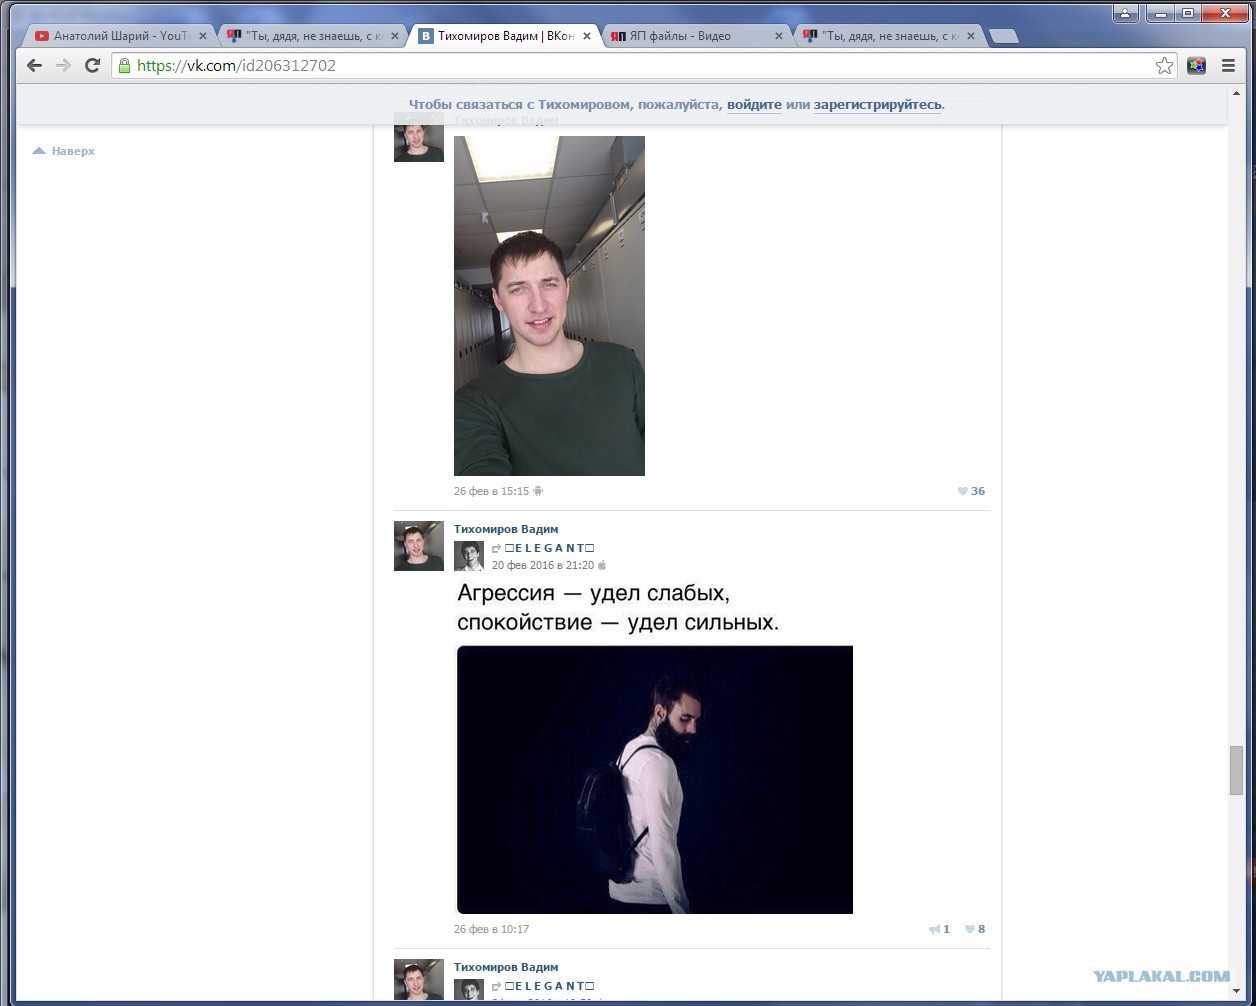Reload the page with refresh icon
Image resolution: width=1256 pixels, height=1006 pixels.
click(x=92, y=65)
